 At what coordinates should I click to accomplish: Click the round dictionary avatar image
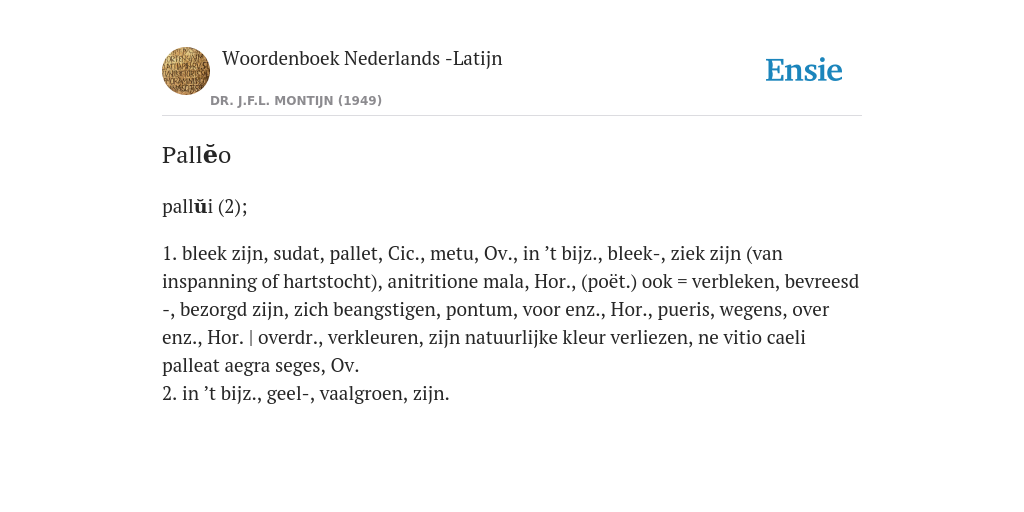(186, 71)
